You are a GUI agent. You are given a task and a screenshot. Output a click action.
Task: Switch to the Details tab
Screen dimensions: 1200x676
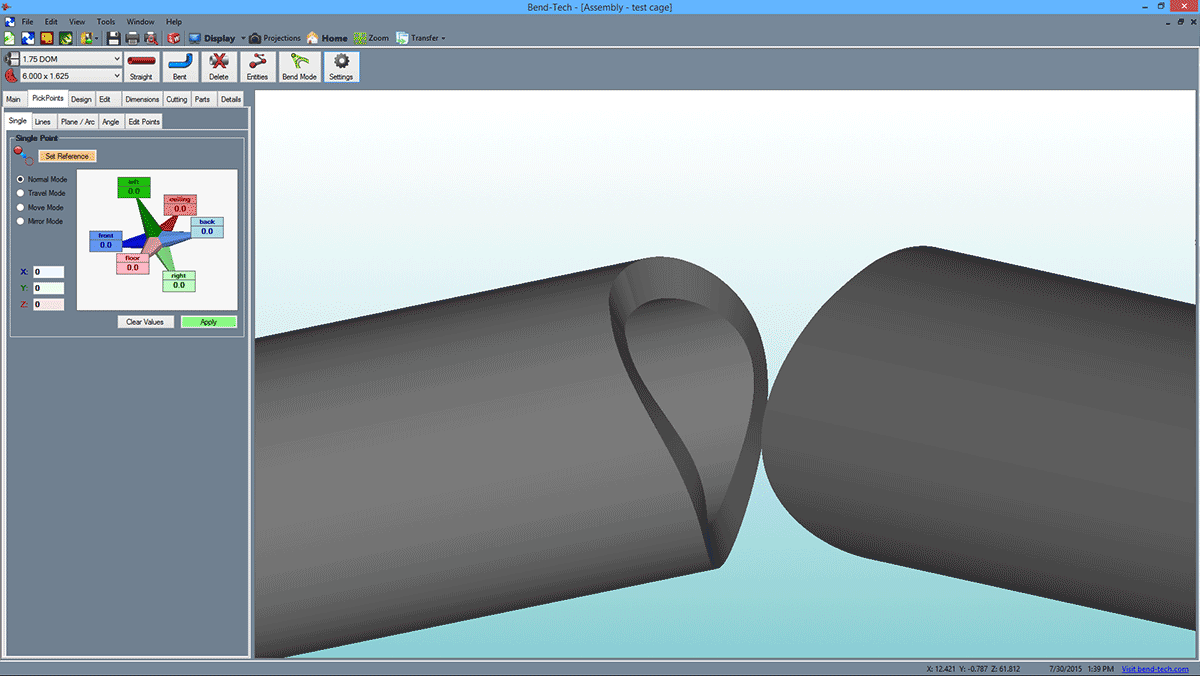point(231,99)
